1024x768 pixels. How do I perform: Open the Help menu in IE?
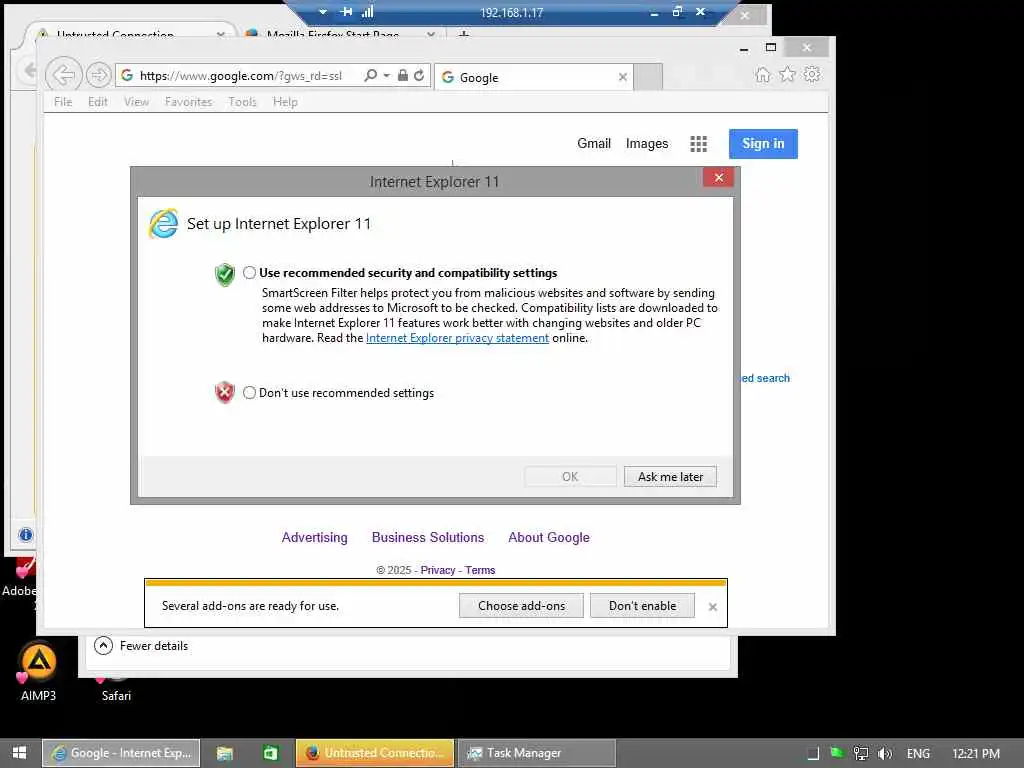pyautogui.click(x=285, y=102)
